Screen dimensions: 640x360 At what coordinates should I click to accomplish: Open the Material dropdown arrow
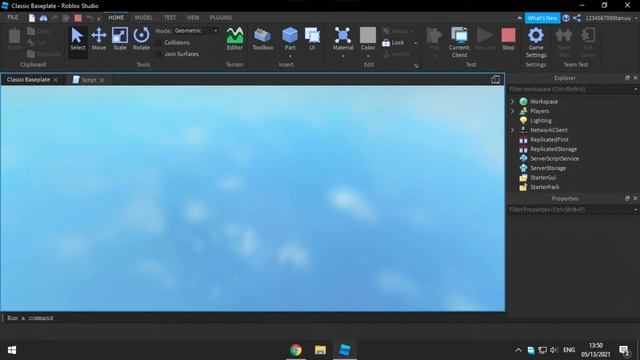tap(343, 56)
